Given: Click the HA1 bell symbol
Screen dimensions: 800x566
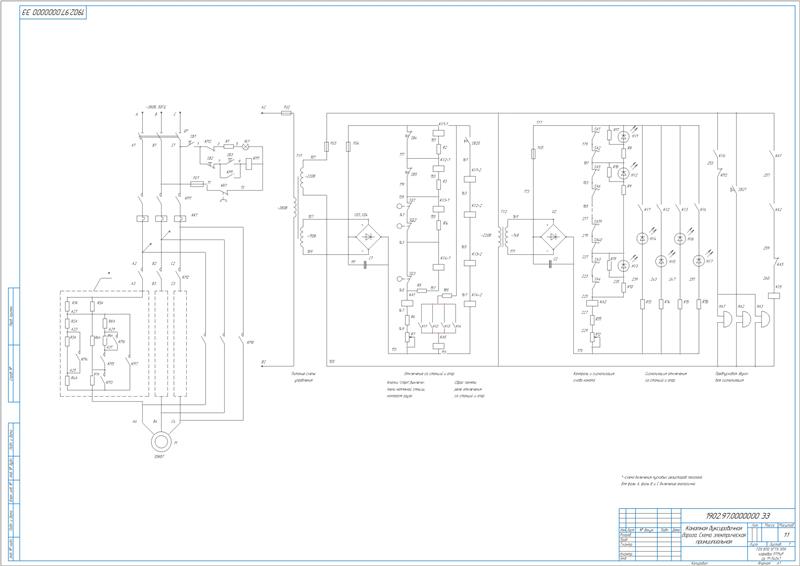Looking at the screenshot, I should pos(726,320).
